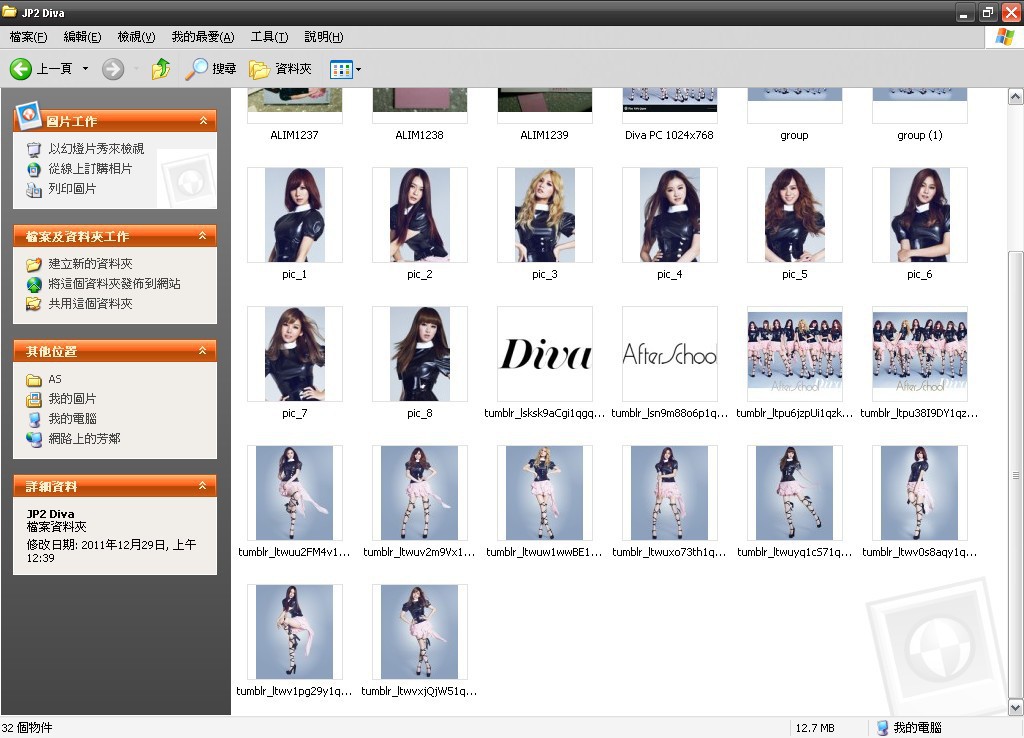Open the Back button history dropdown arrow

85,69
